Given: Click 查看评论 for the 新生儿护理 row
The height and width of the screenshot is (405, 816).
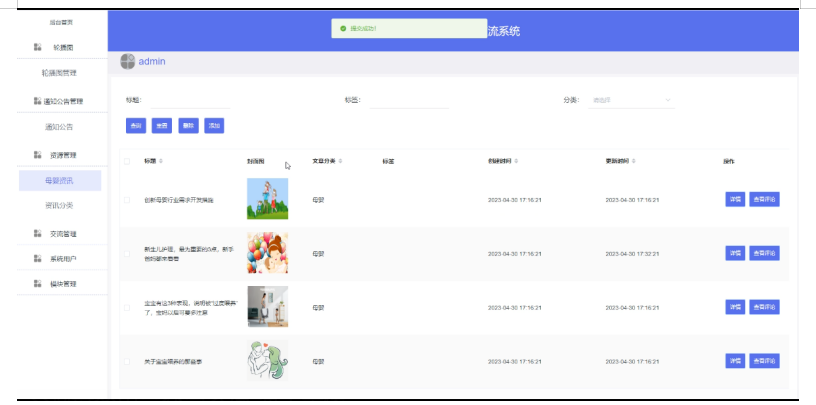Looking at the screenshot, I should click(x=764, y=254).
